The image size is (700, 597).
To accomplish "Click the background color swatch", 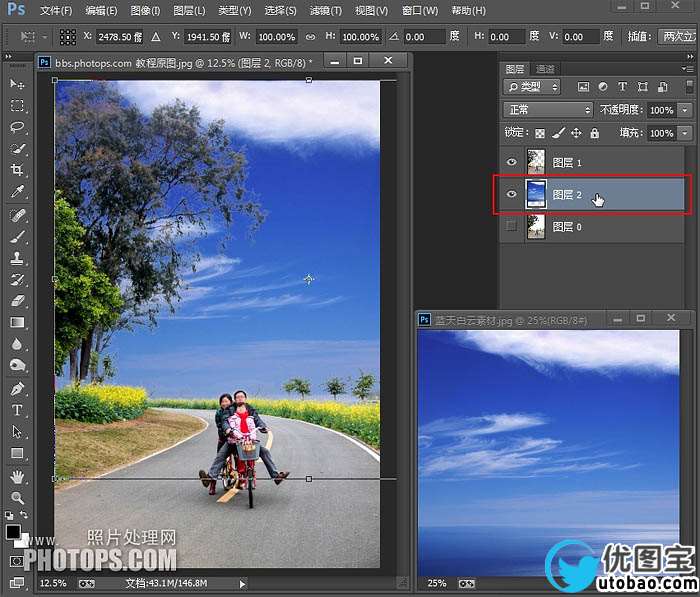I will [x=23, y=541].
